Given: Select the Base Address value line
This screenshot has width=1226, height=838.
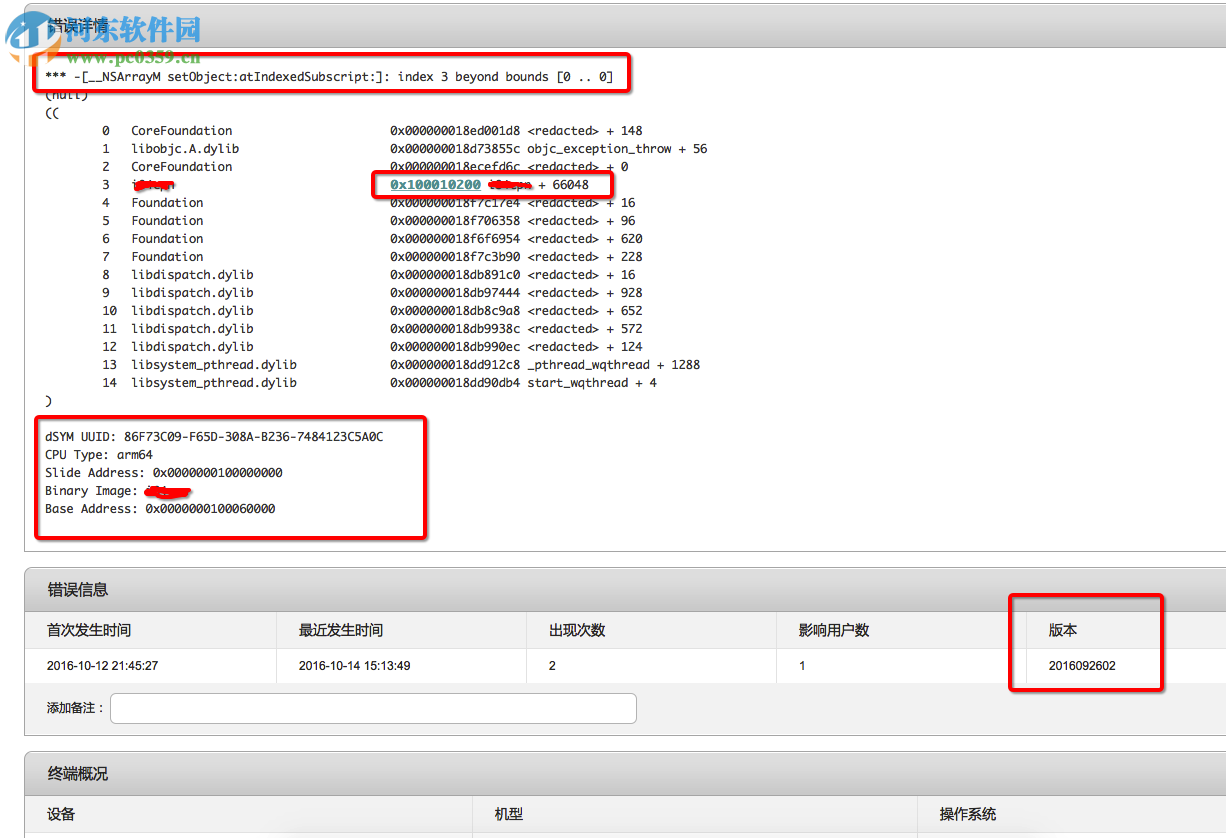Looking at the screenshot, I should coord(160,509).
